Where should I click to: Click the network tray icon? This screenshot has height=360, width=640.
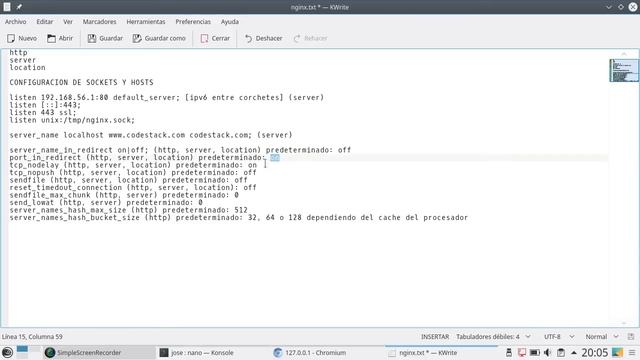coord(522,353)
